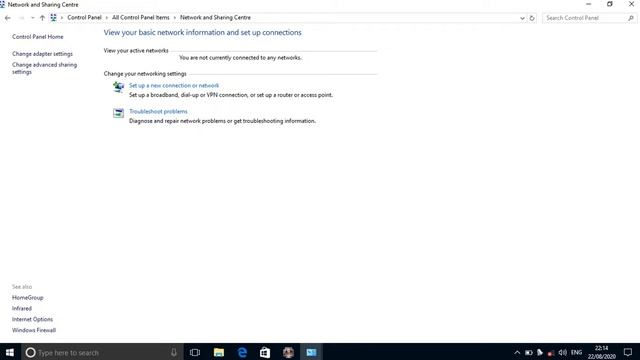The image size is (640, 360).
Task: Open the portrait app icon on taskbar
Action: click(288, 352)
